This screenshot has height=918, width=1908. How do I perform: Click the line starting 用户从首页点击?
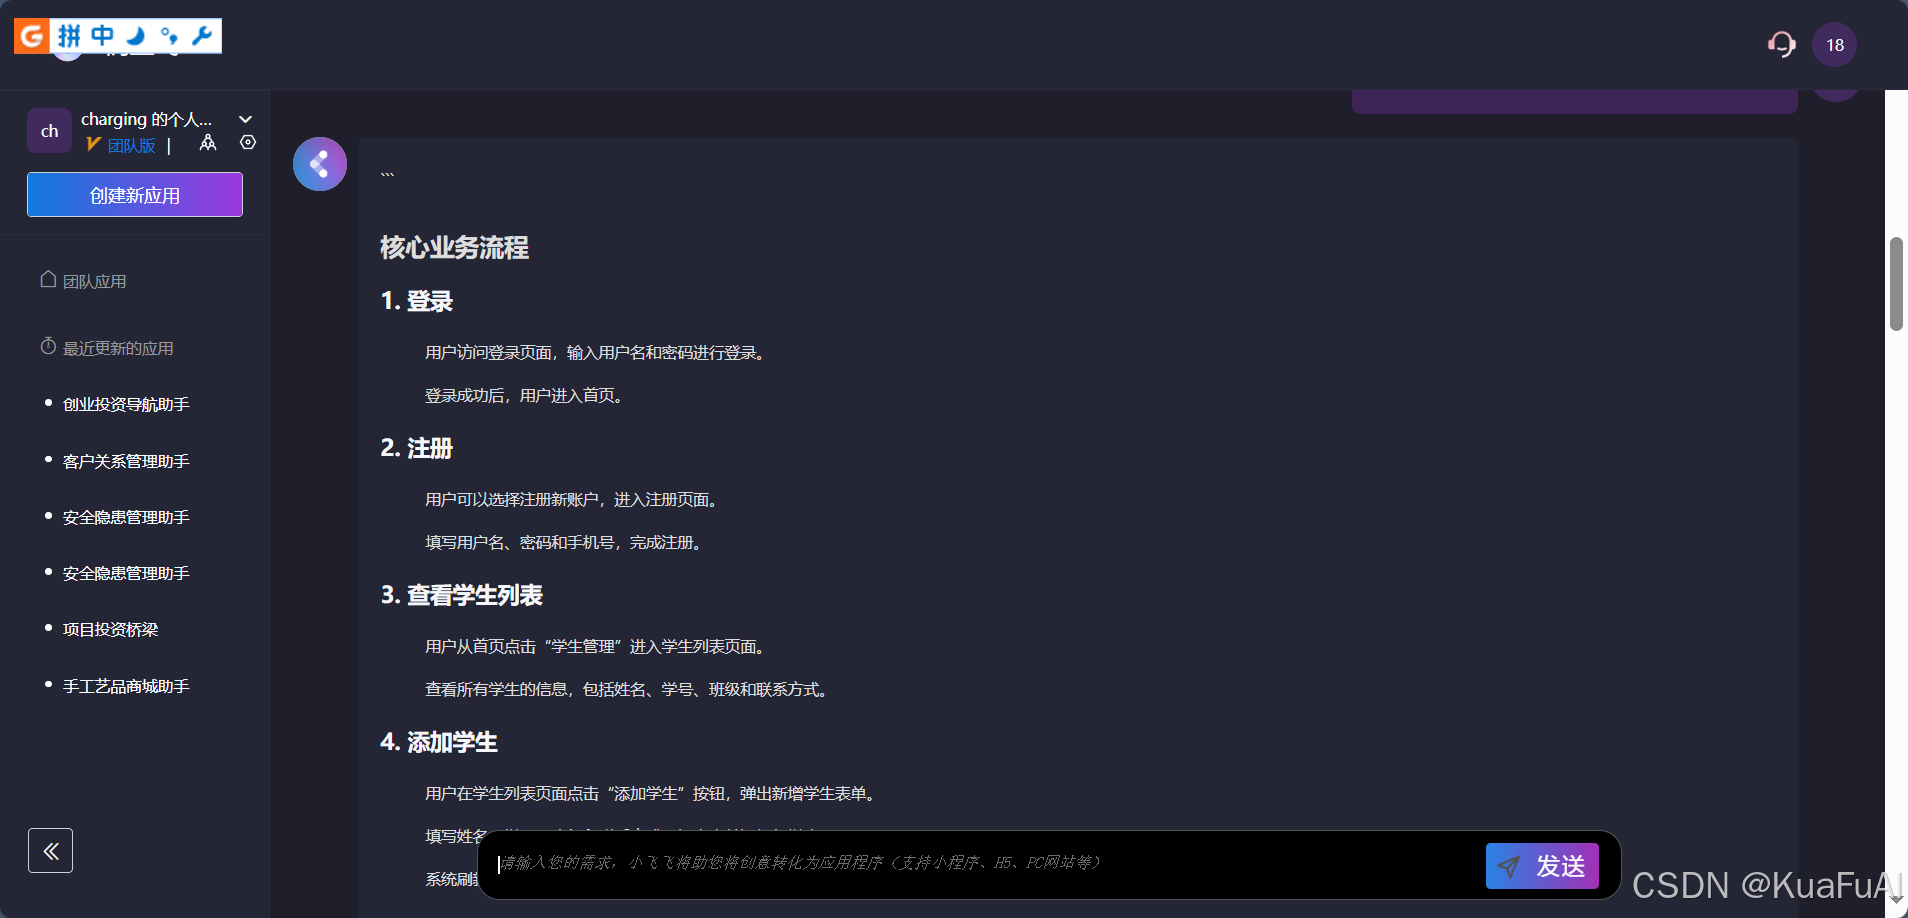pos(598,647)
